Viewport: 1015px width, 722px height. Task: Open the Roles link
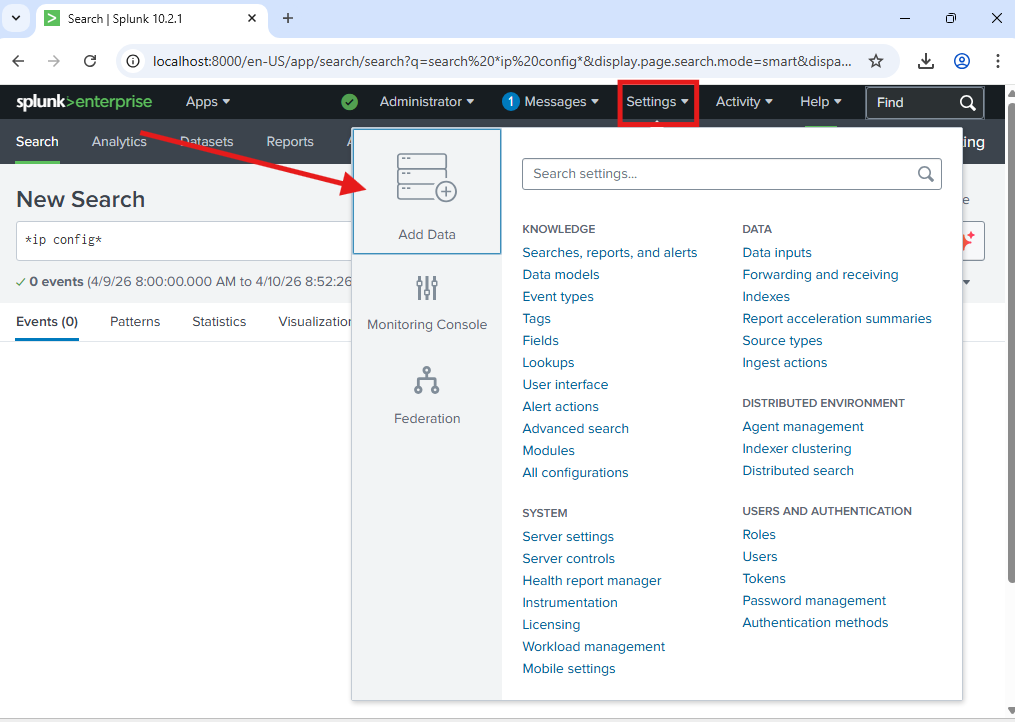(759, 535)
